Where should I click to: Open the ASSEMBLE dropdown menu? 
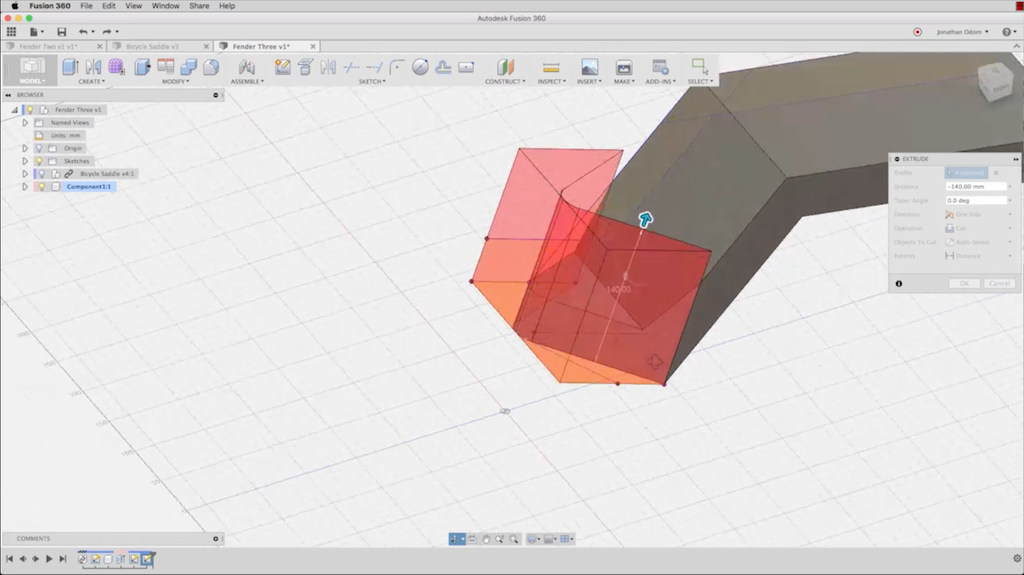coord(247,82)
